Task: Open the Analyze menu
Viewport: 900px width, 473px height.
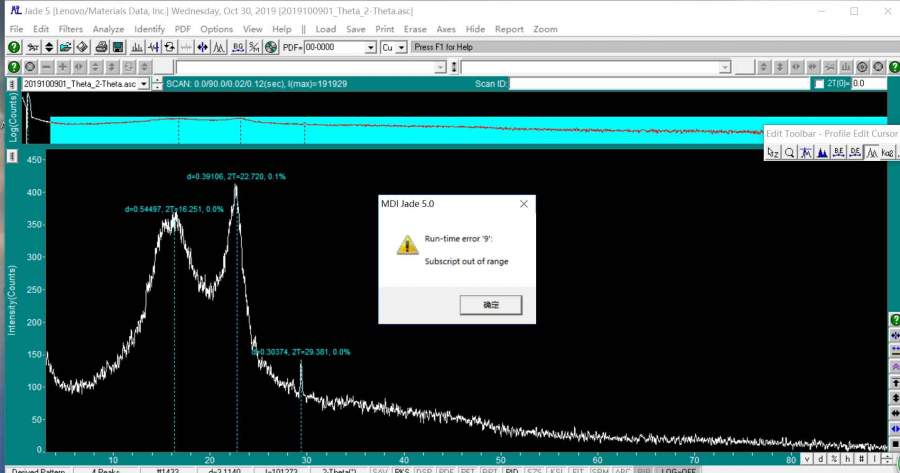Action: [x=108, y=29]
